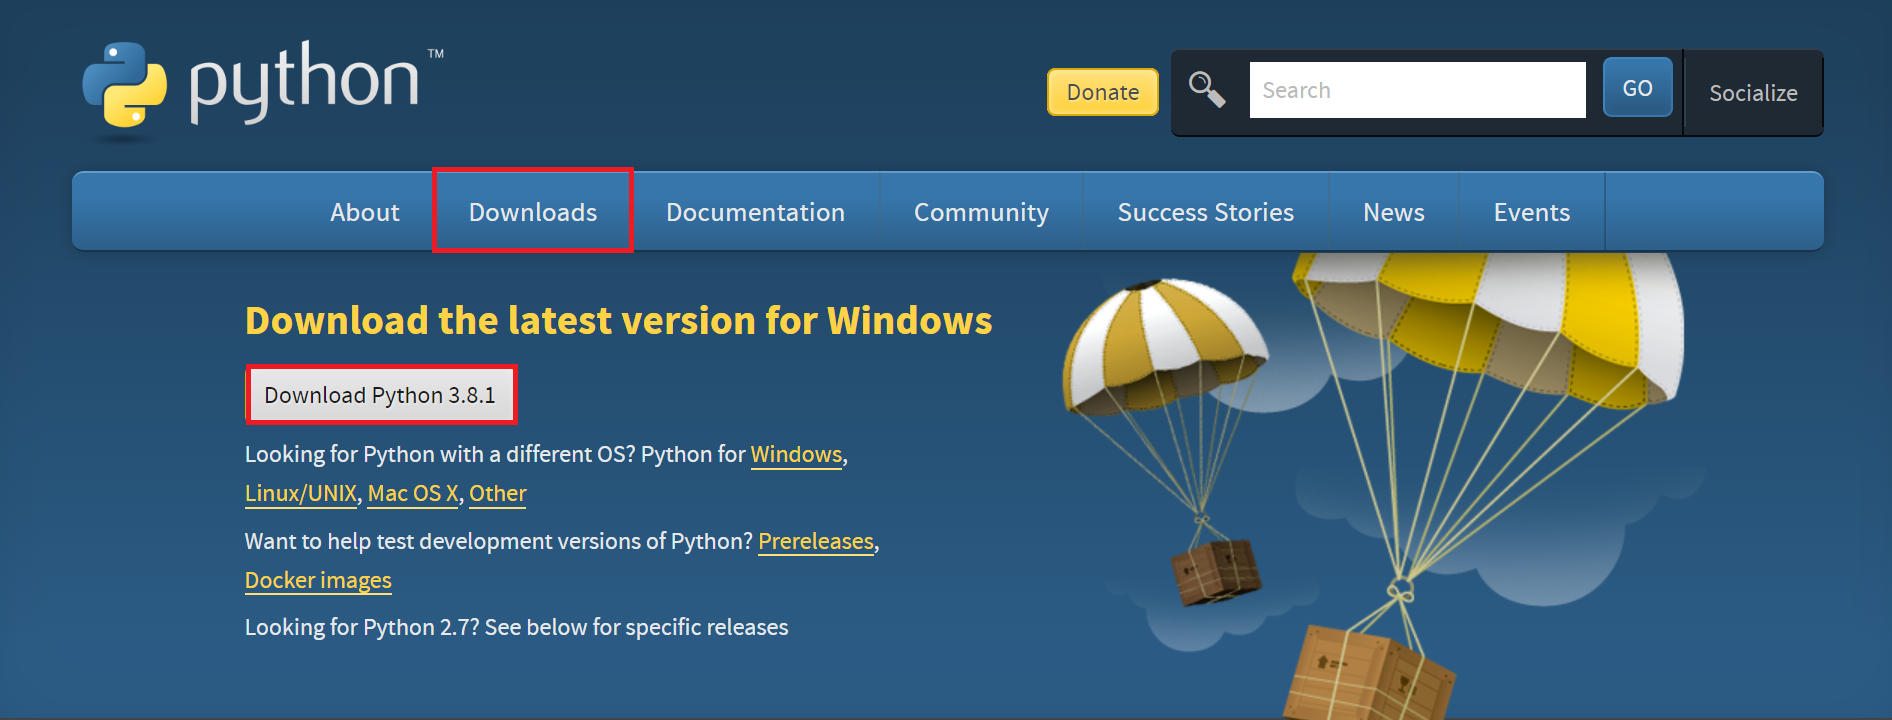Open the Success Stories menu item

point(1205,212)
